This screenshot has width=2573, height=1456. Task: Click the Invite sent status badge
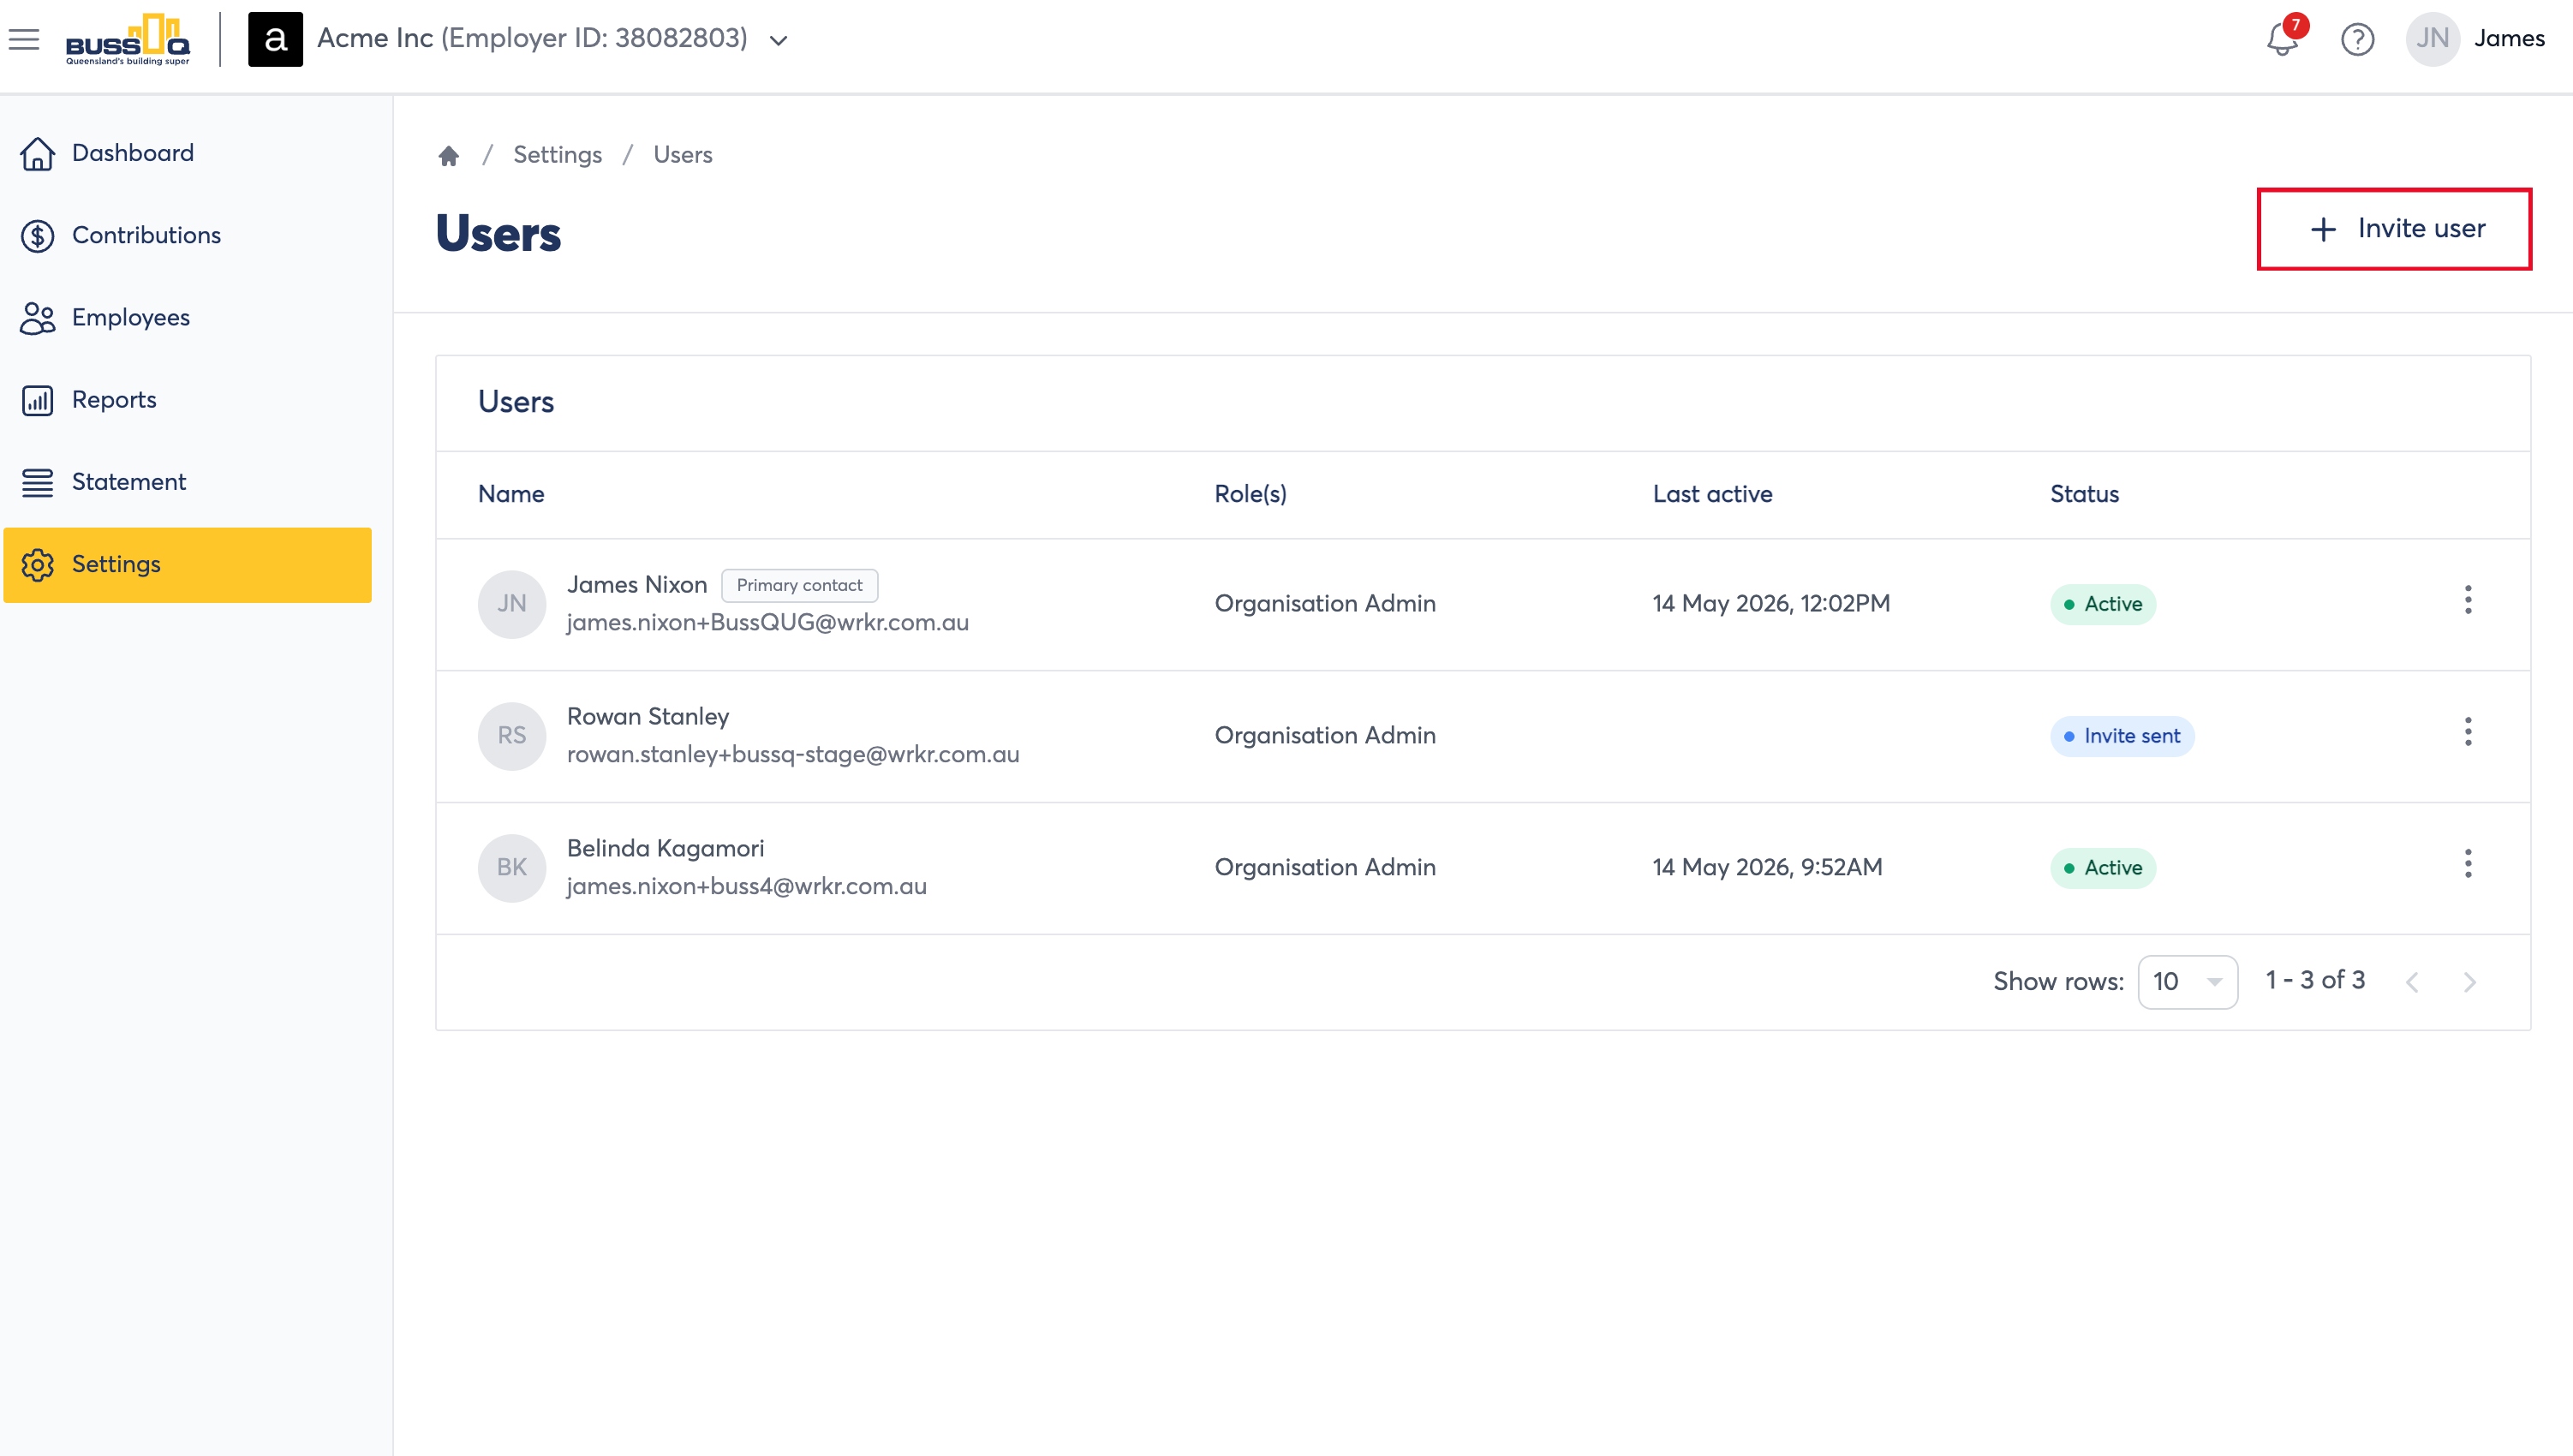click(2121, 736)
